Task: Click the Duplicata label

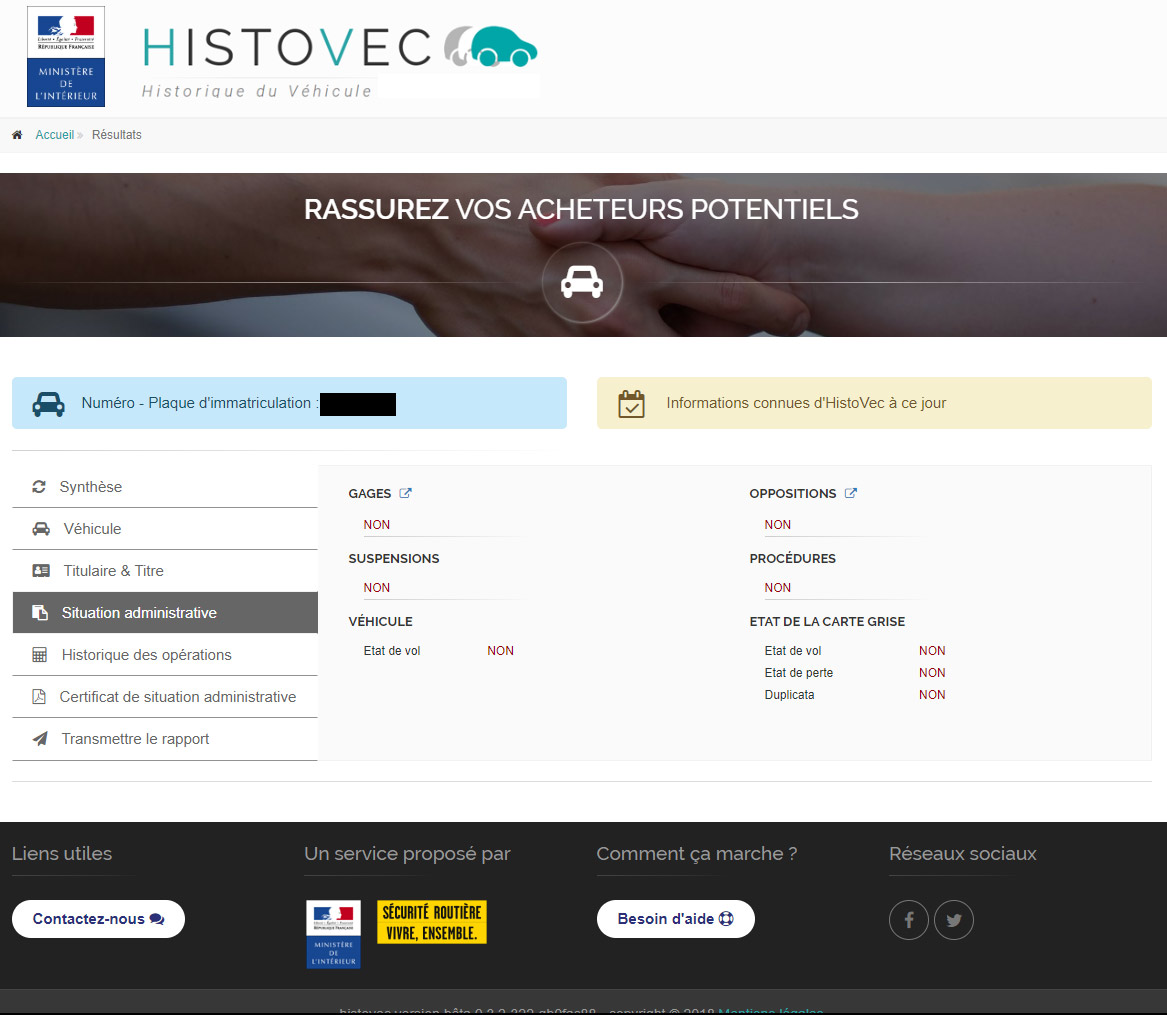Action: 789,695
